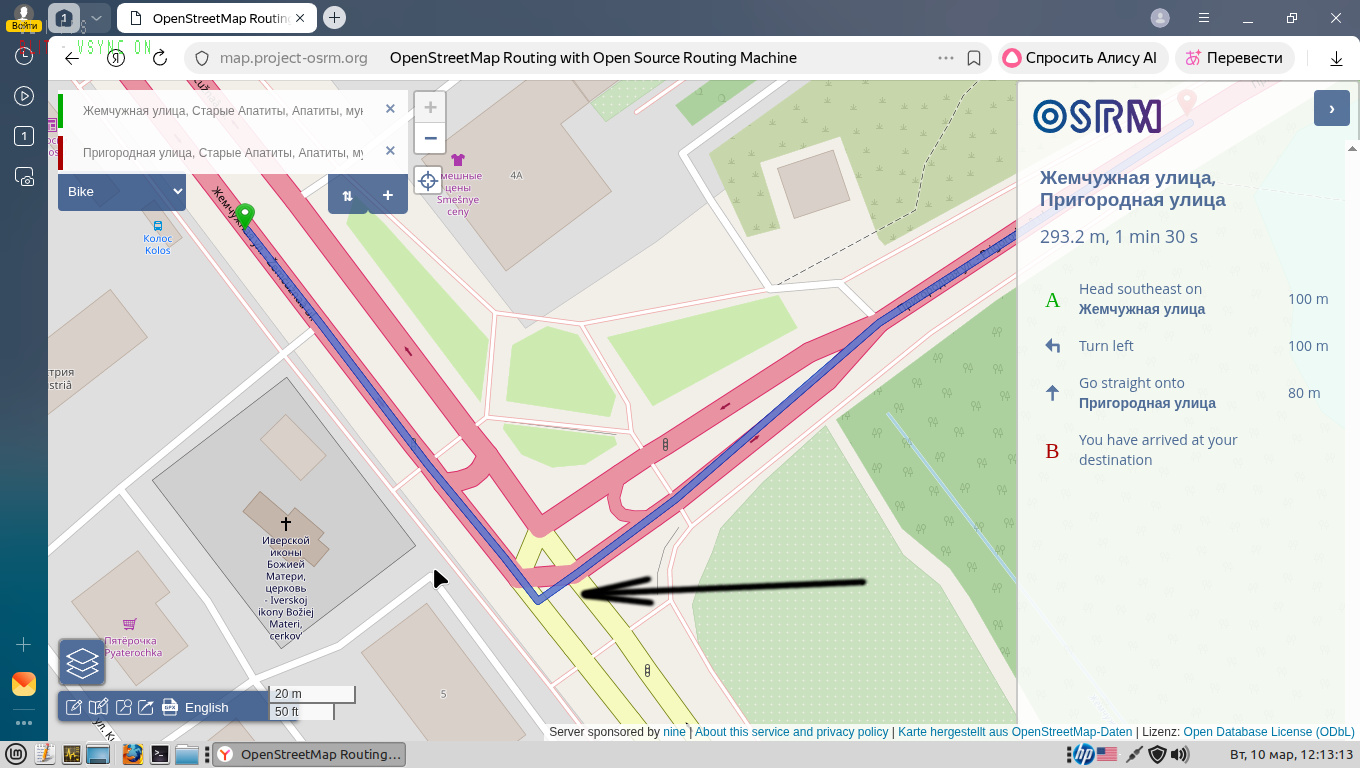Add a new waypoint with plus button

pos(388,195)
